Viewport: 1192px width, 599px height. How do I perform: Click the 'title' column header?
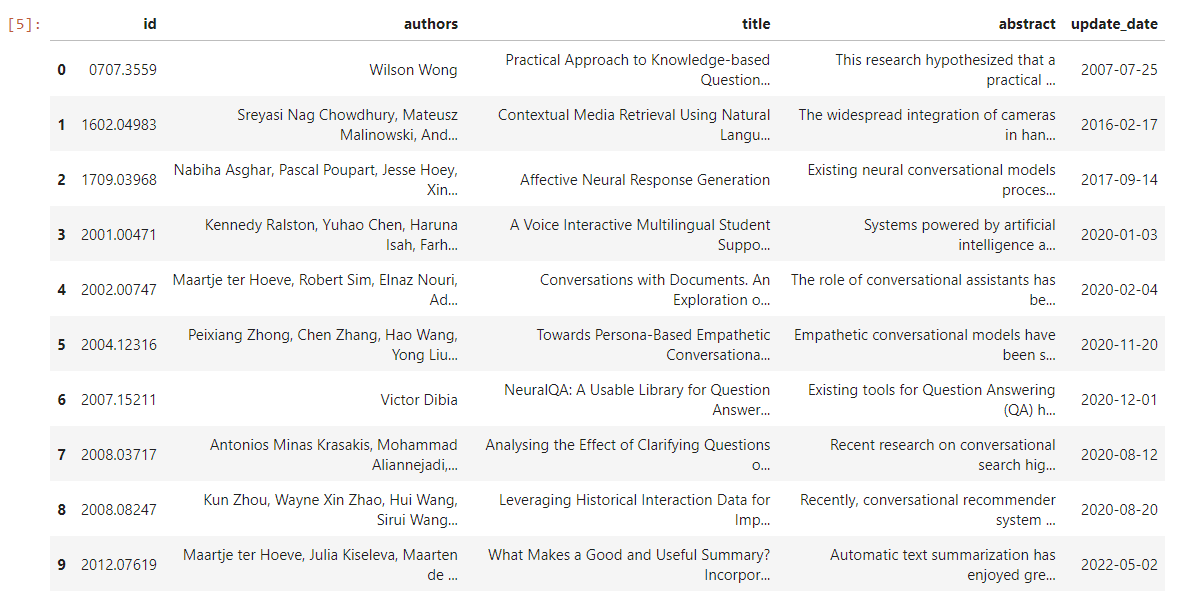[x=756, y=24]
